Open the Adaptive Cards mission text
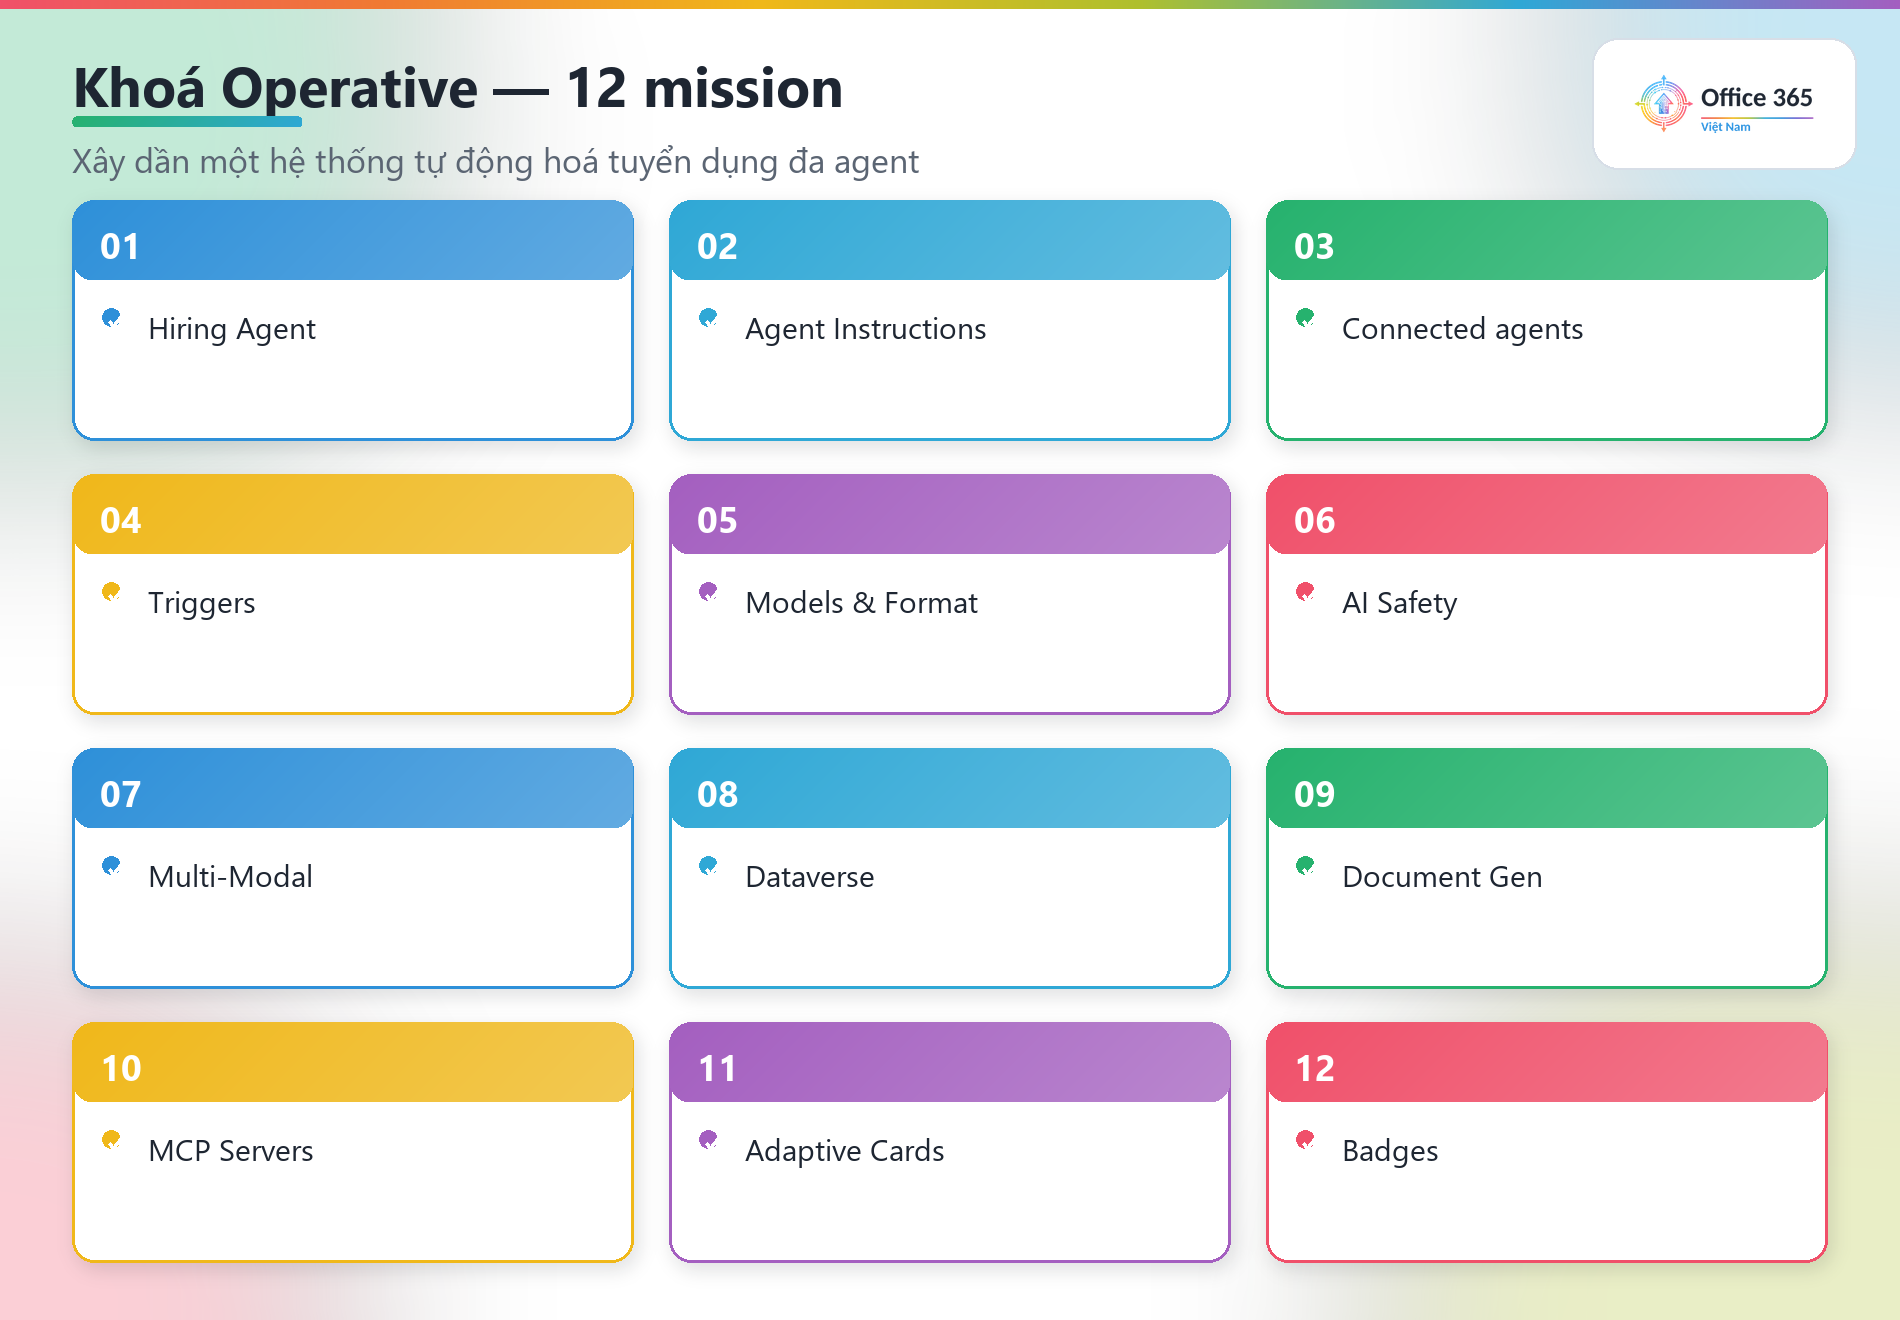Viewport: 1900px width, 1320px height. point(845,1151)
